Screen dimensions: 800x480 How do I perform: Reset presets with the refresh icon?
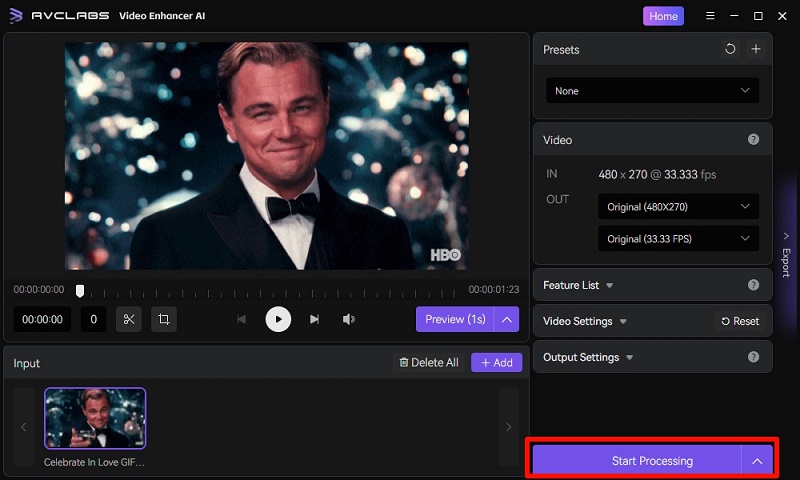(730, 49)
